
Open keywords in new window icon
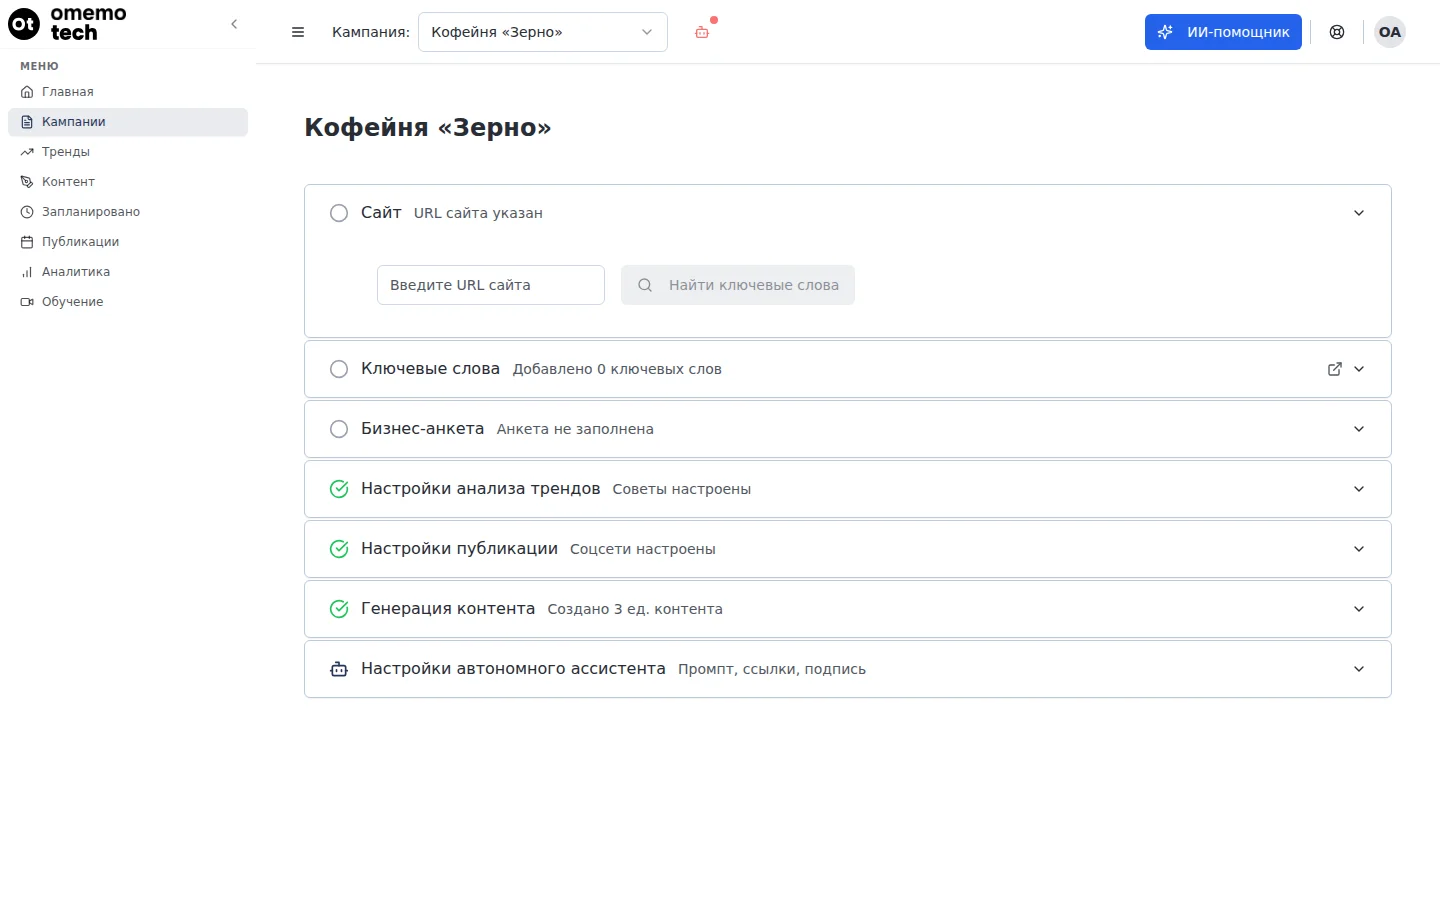click(x=1335, y=369)
